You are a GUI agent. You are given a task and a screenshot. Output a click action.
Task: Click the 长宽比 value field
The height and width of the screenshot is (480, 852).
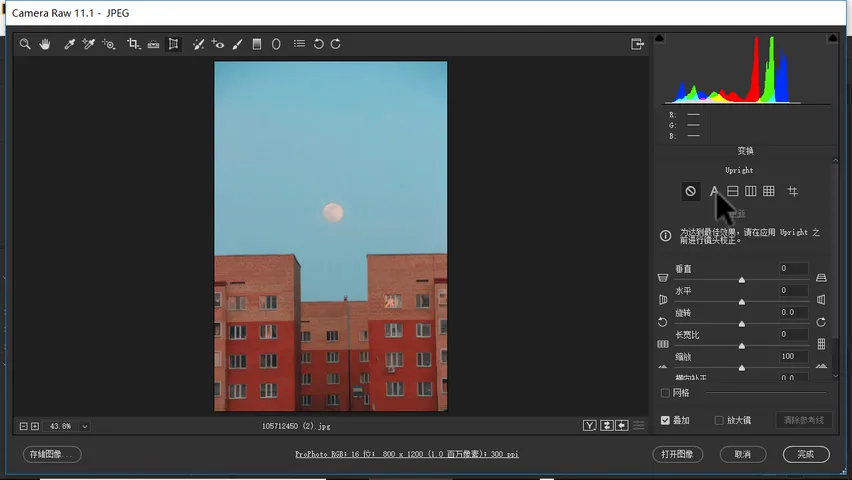point(793,334)
